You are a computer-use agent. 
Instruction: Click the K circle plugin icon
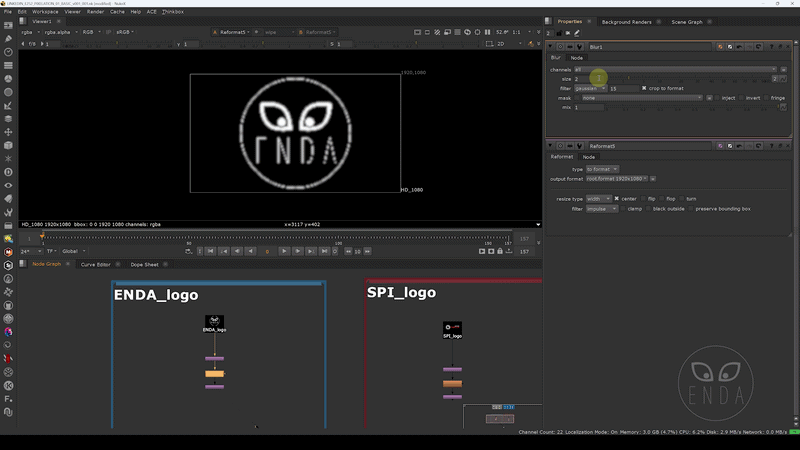pos(8,386)
